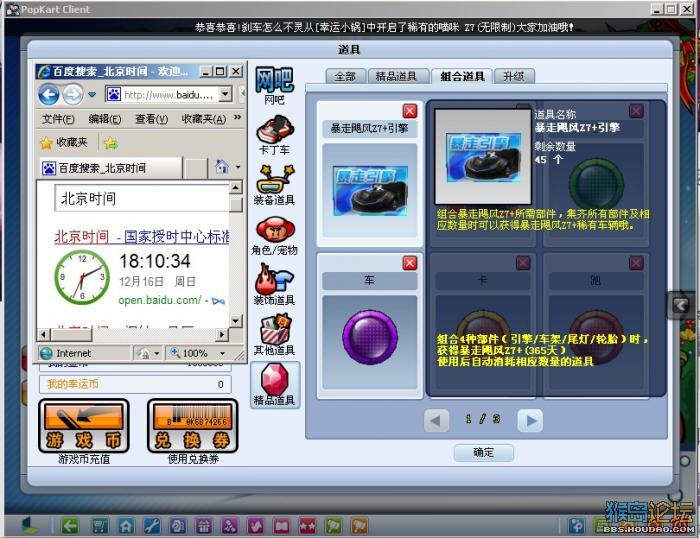Click the new blank browser tab button
The width and height of the screenshot is (700, 538).
196,168
